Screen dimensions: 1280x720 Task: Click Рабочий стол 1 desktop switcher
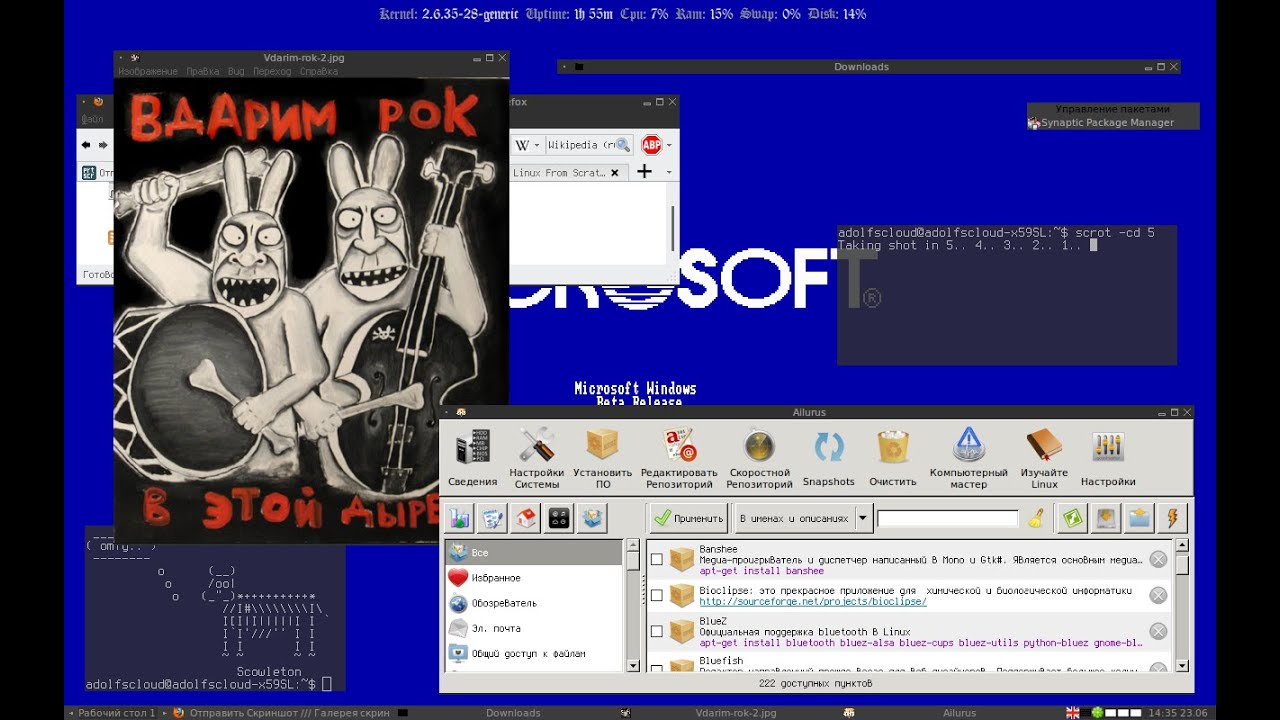pyautogui.click(x=116, y=713)
